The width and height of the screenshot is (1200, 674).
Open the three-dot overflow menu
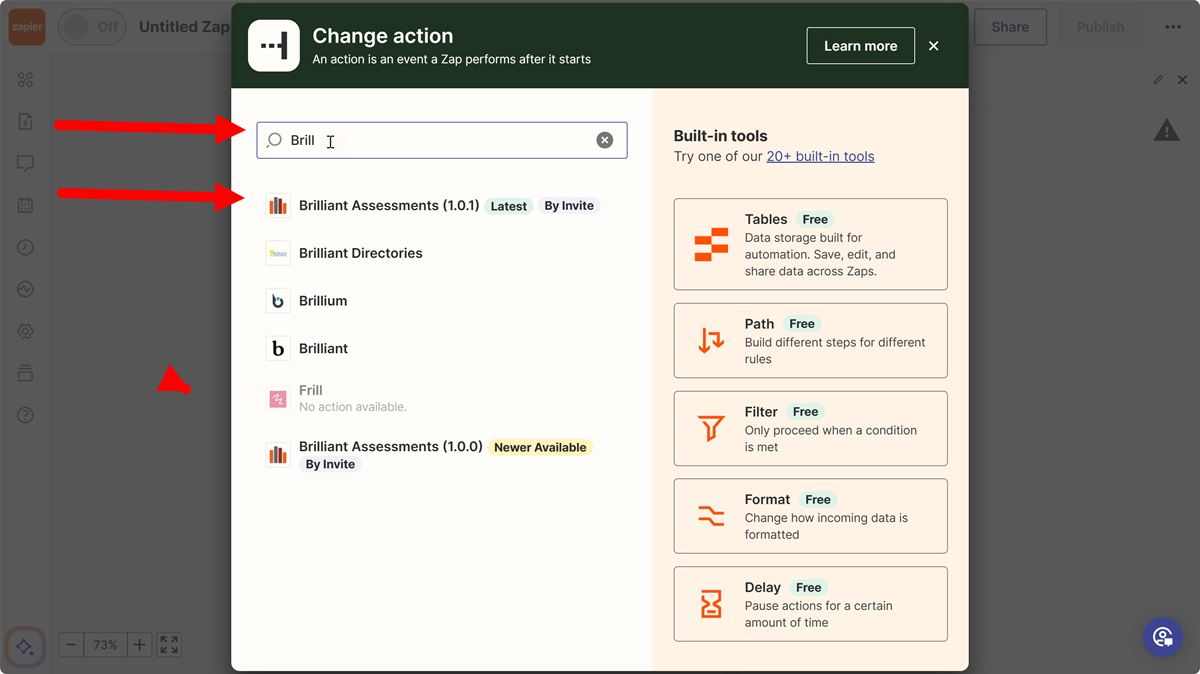coord(1172,27)
